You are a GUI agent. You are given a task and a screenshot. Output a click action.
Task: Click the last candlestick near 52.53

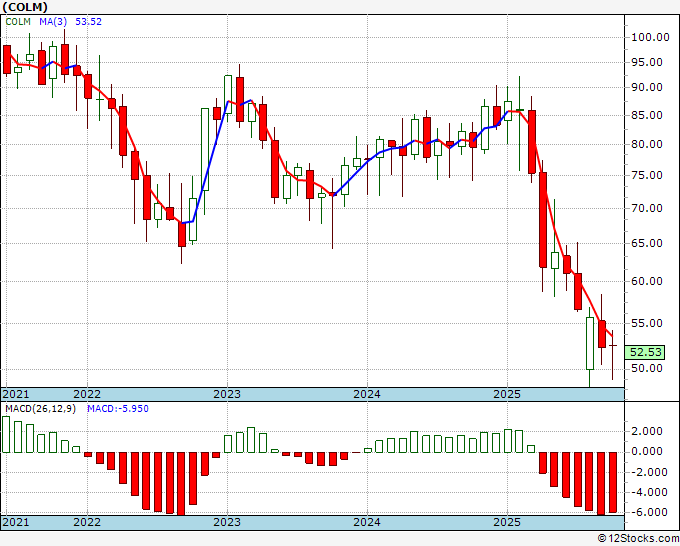click(613, 355)
